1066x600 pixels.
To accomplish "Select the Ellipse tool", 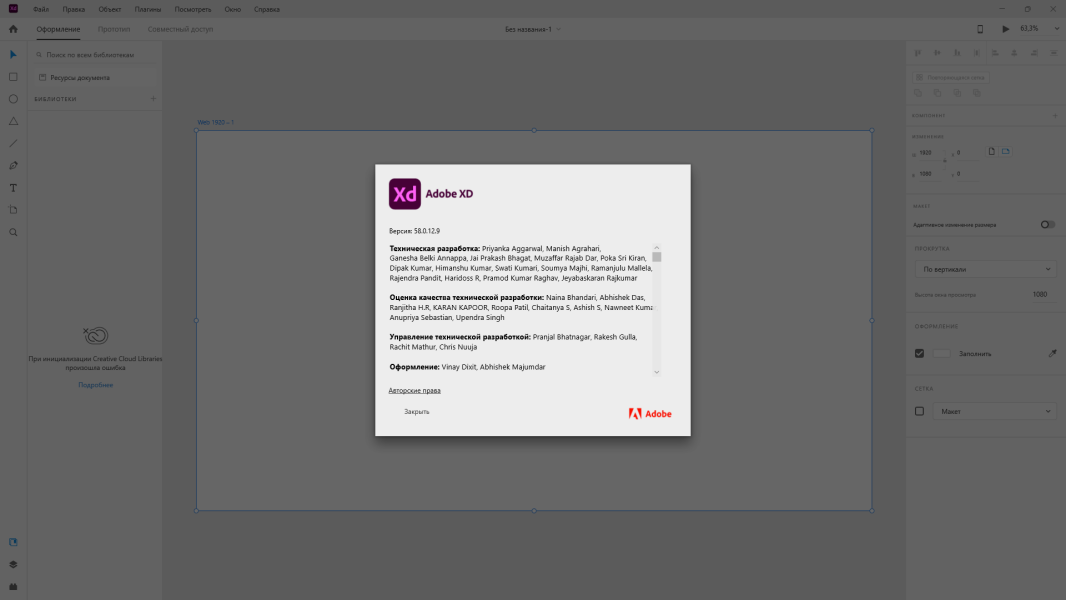I will click(x=13, y=99).
